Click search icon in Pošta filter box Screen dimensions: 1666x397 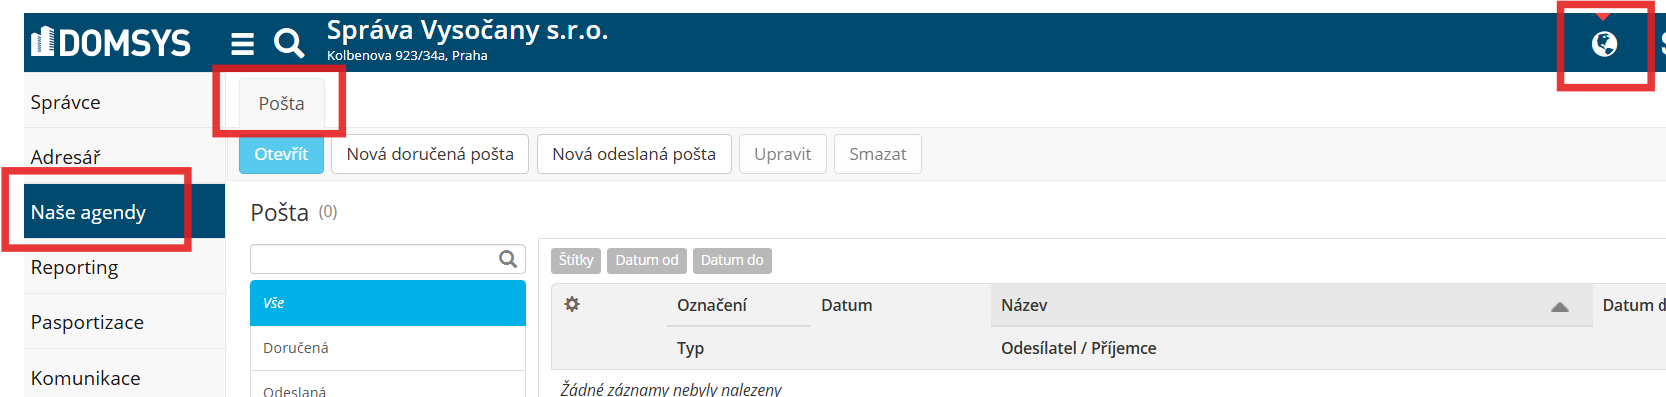click(508, 259)
